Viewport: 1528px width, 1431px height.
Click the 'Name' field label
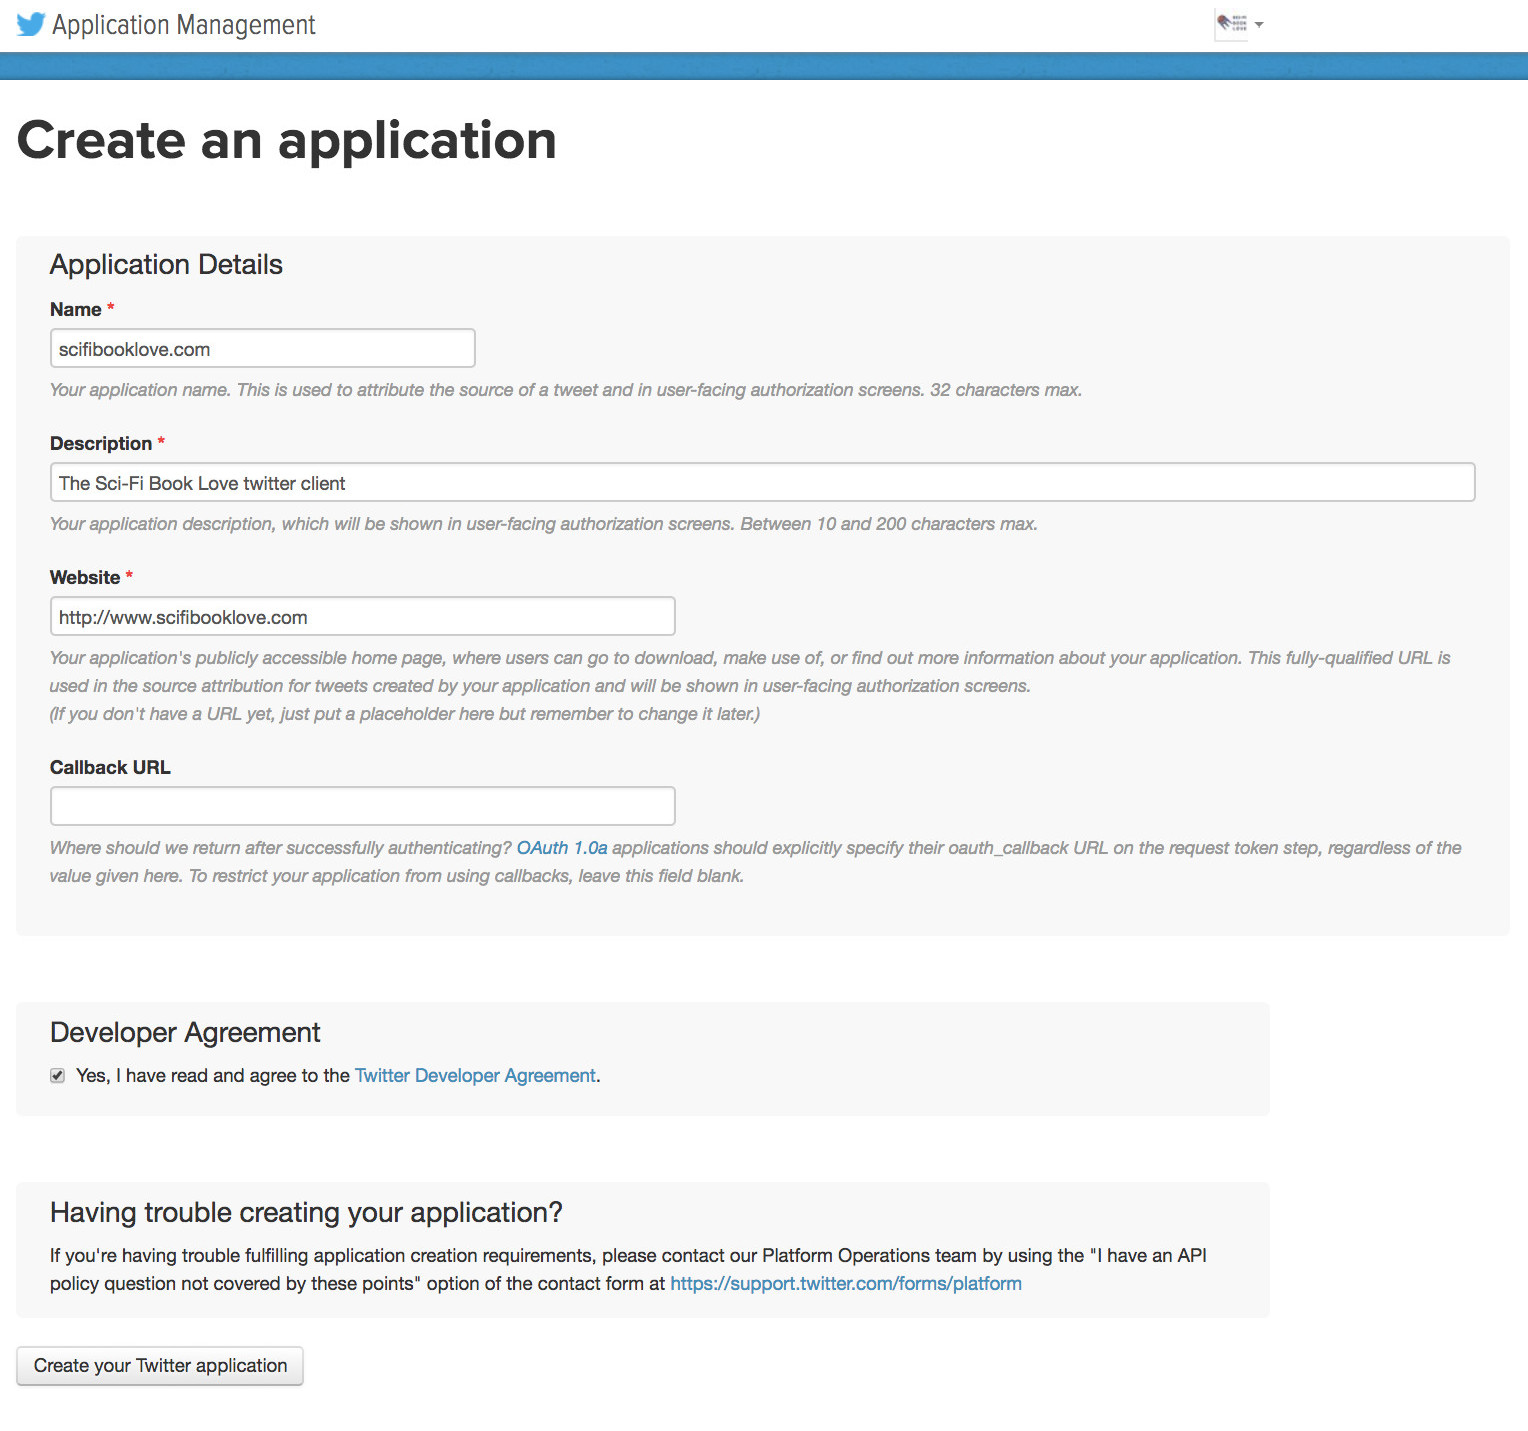[76, 310]
